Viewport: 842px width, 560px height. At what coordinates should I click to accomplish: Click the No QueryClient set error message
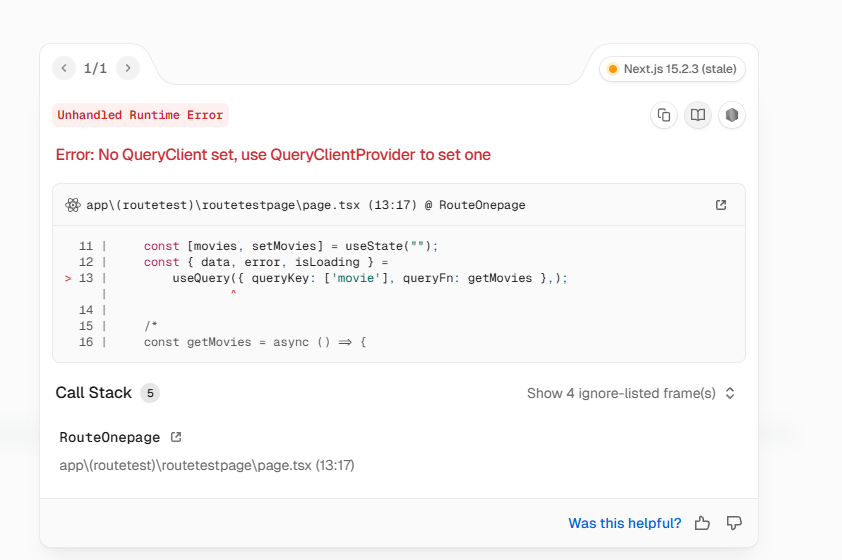click(x=273, y=155)
